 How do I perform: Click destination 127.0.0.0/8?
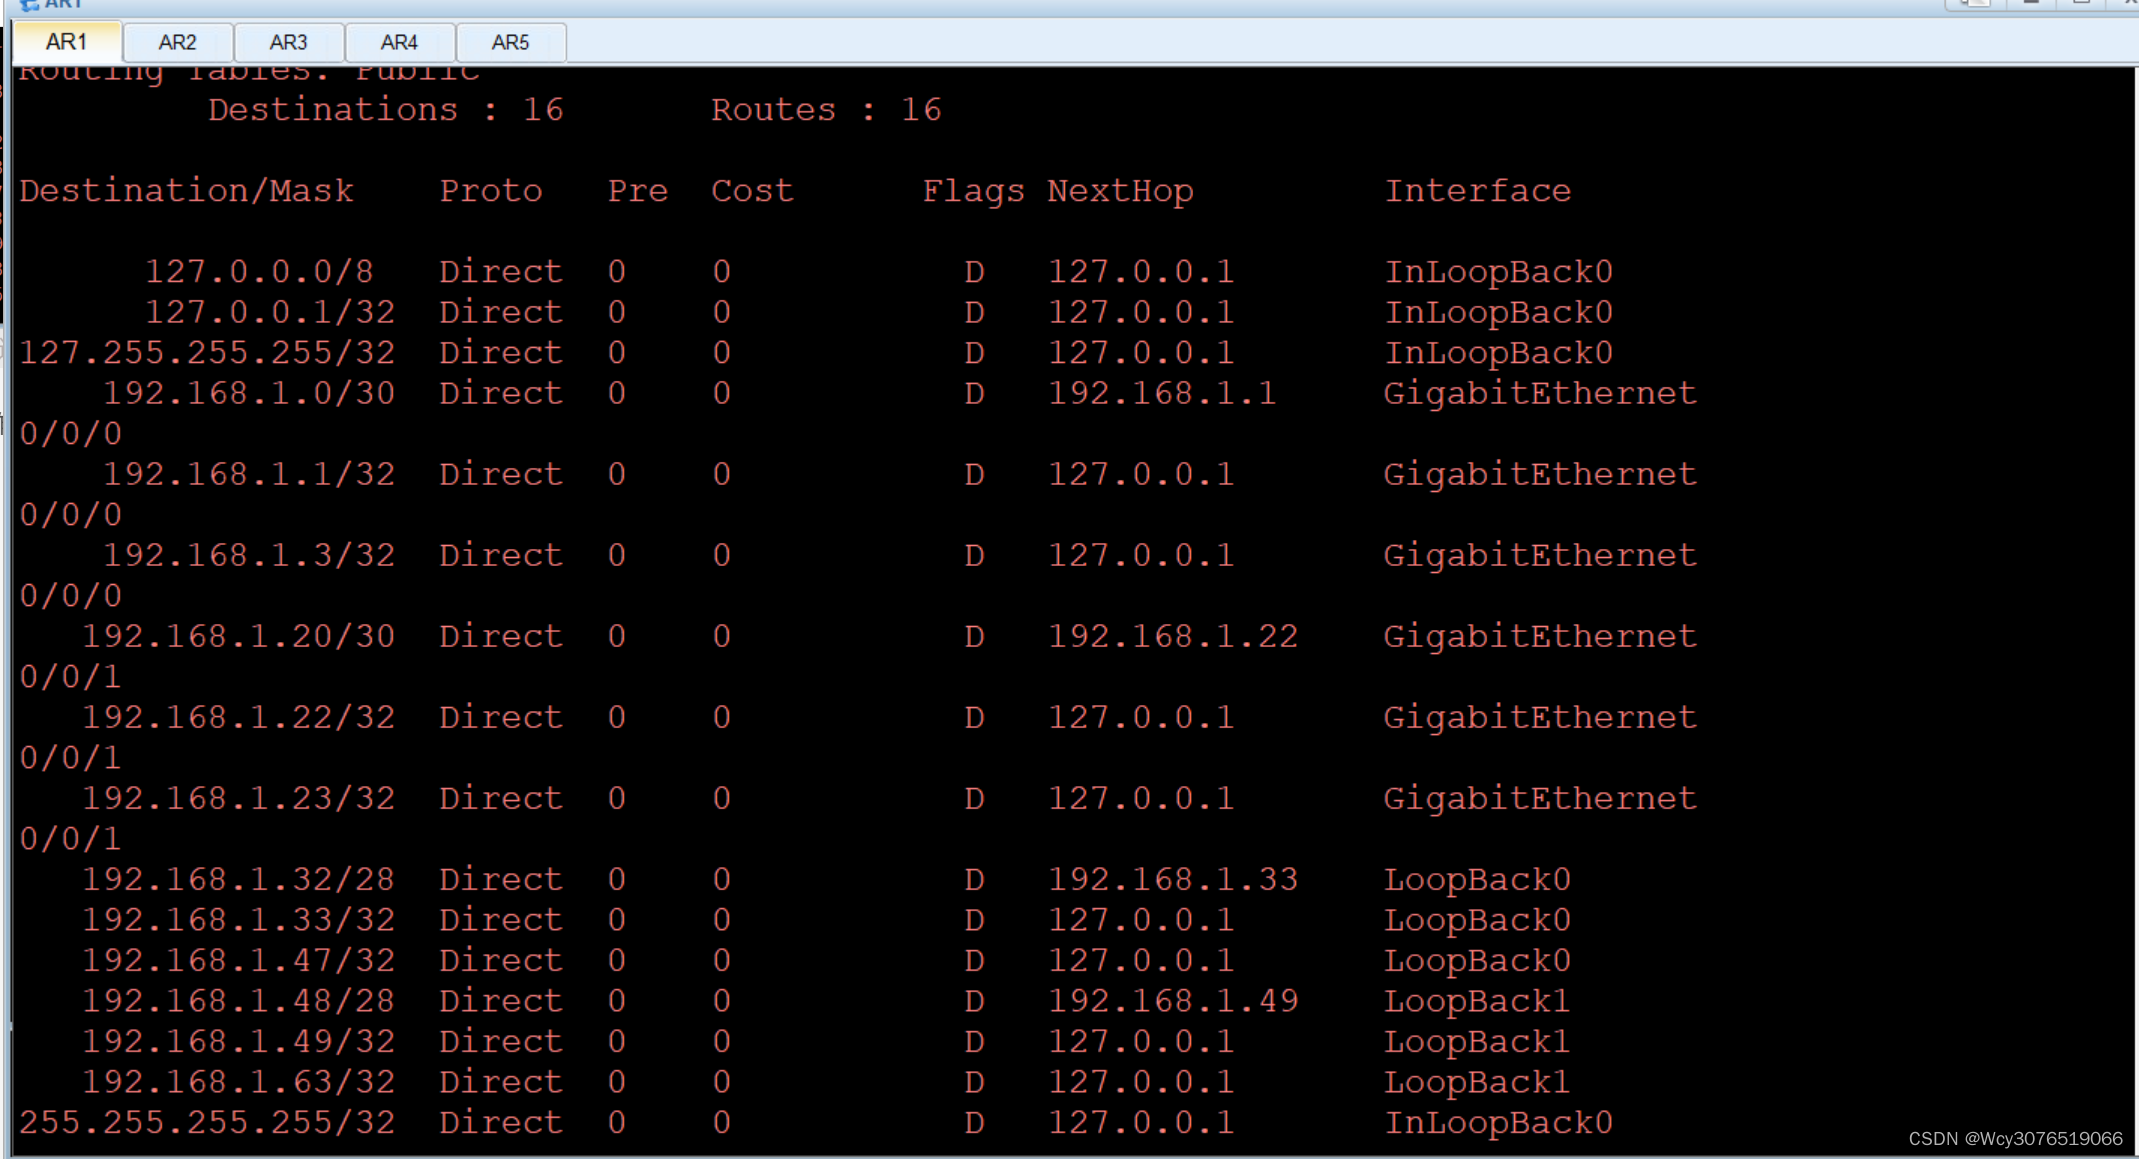click(x=259, y=272)
